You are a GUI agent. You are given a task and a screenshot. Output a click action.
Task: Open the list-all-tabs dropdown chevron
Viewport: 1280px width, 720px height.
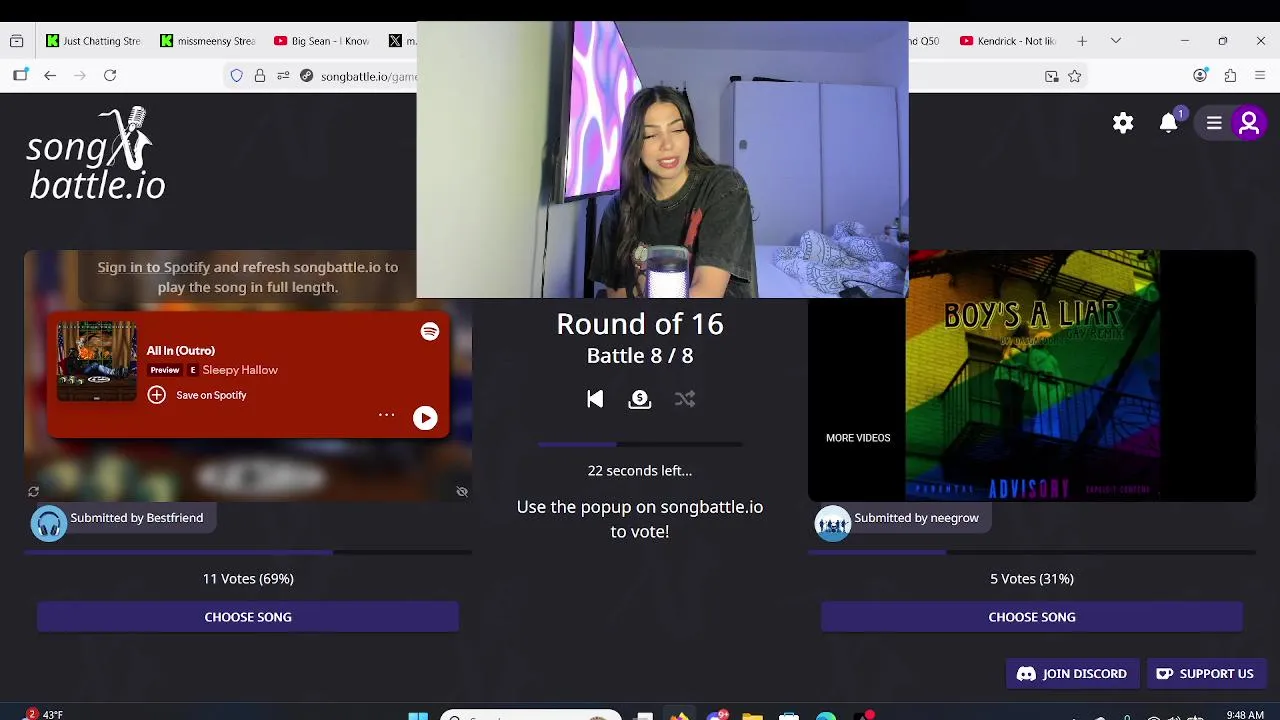tap(1116, 41)
